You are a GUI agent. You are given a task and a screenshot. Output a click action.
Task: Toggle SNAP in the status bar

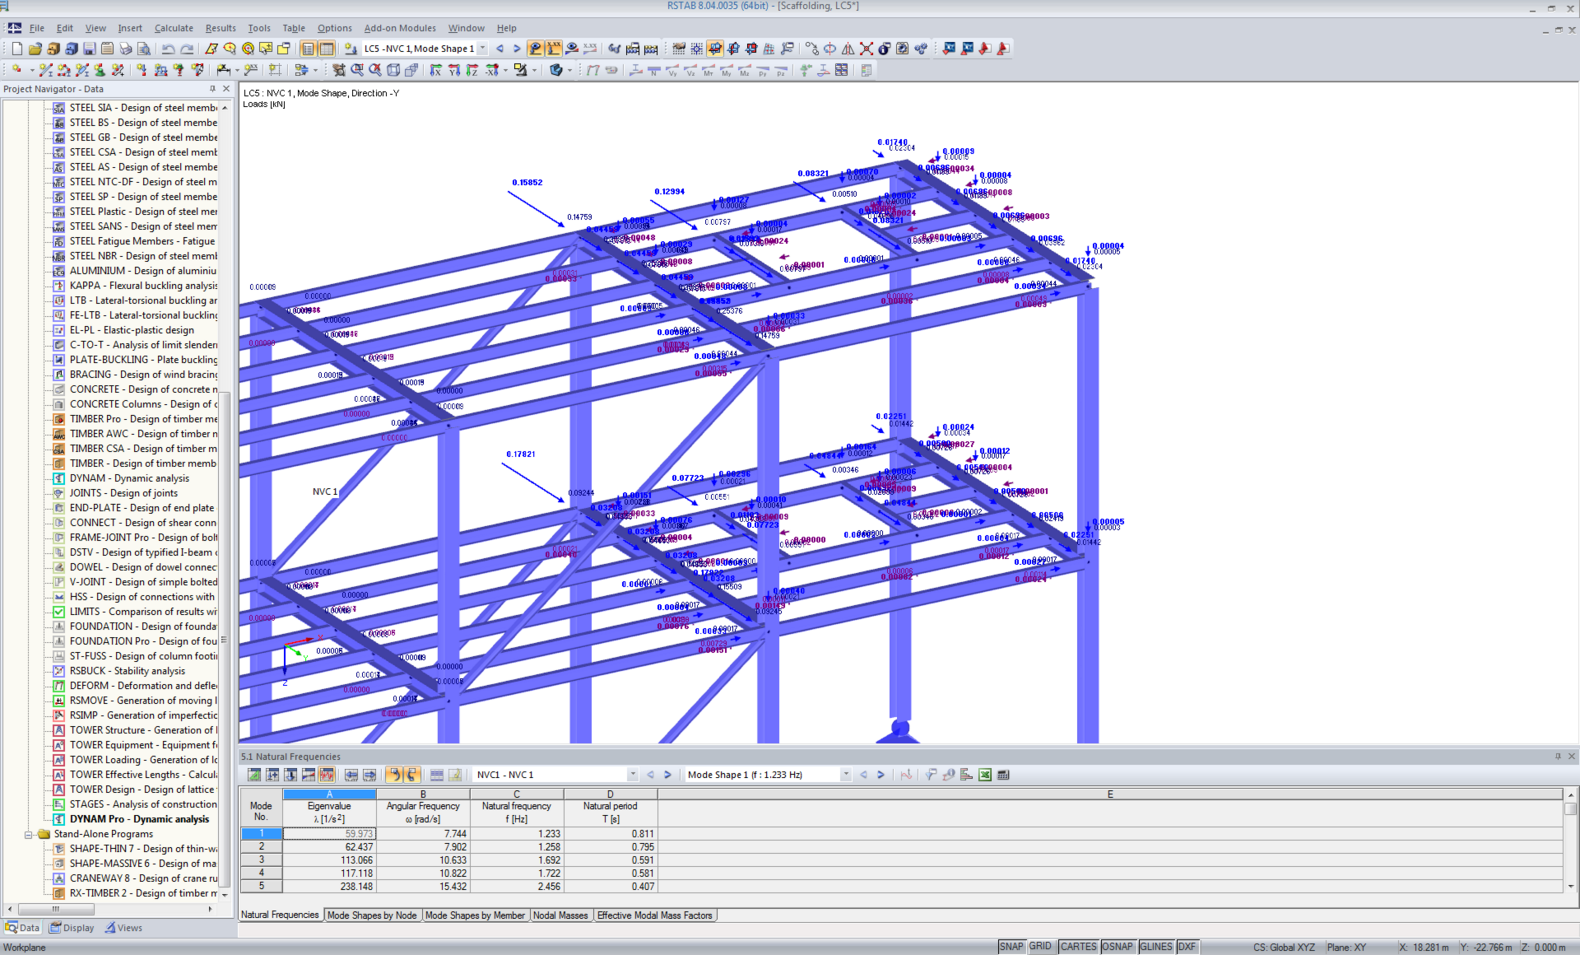1011,947
